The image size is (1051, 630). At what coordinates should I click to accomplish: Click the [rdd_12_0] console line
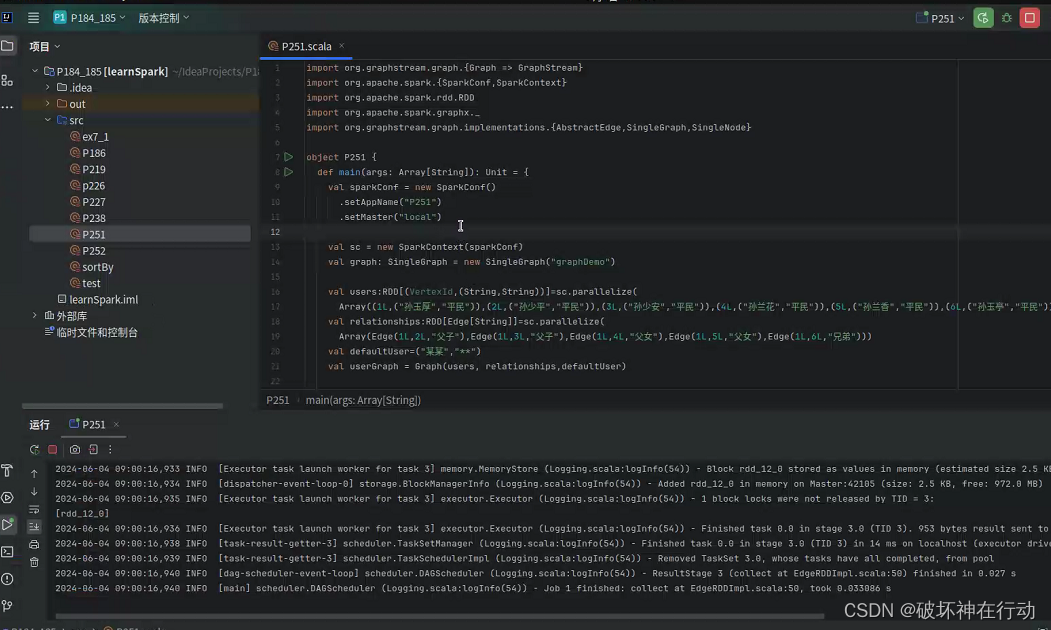[82, 513]
